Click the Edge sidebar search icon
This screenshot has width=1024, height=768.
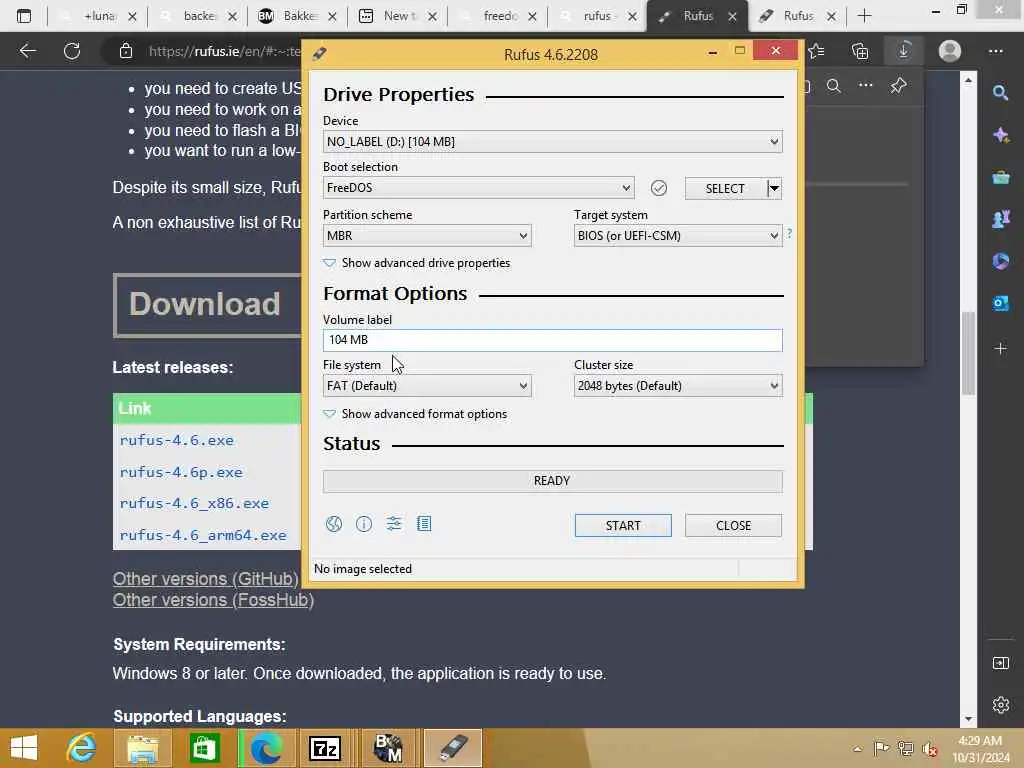pos(1000,93)
